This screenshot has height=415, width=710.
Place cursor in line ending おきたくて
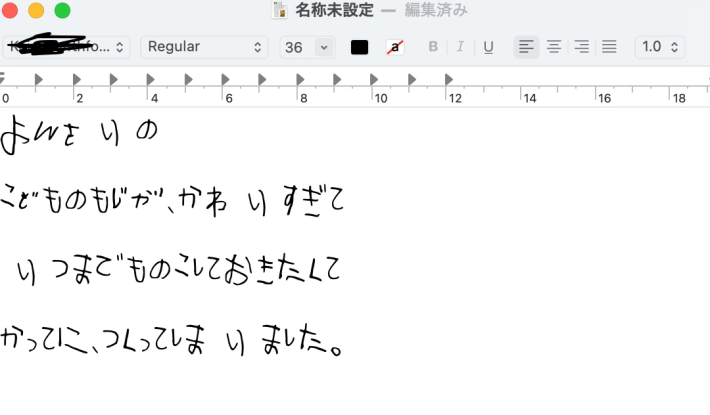pos(178,270)
